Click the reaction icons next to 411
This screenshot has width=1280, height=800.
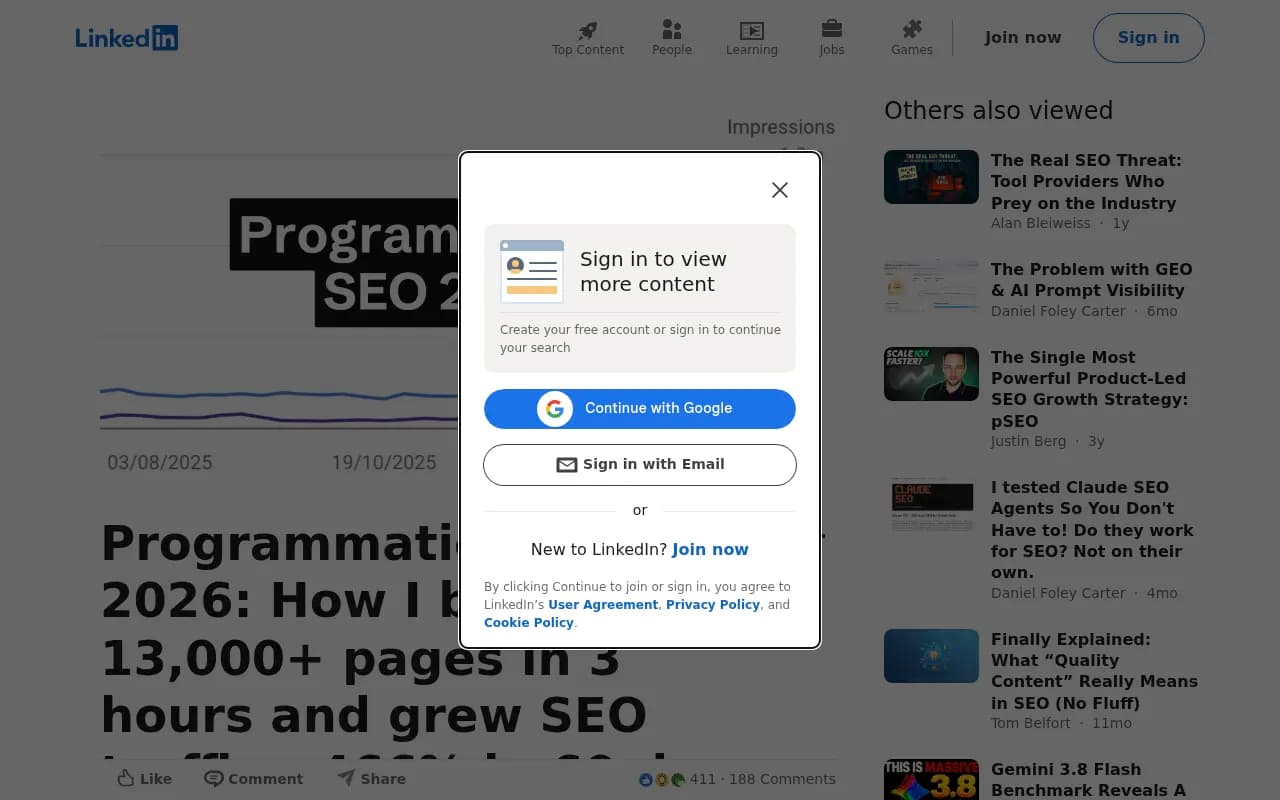(662, 780)
